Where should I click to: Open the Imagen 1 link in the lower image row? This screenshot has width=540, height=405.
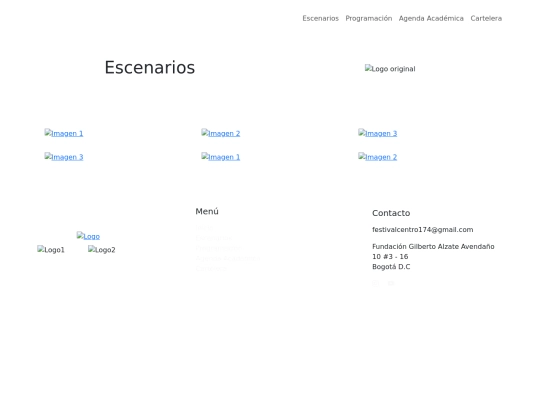pyautogui.click(x=220, y=157)
